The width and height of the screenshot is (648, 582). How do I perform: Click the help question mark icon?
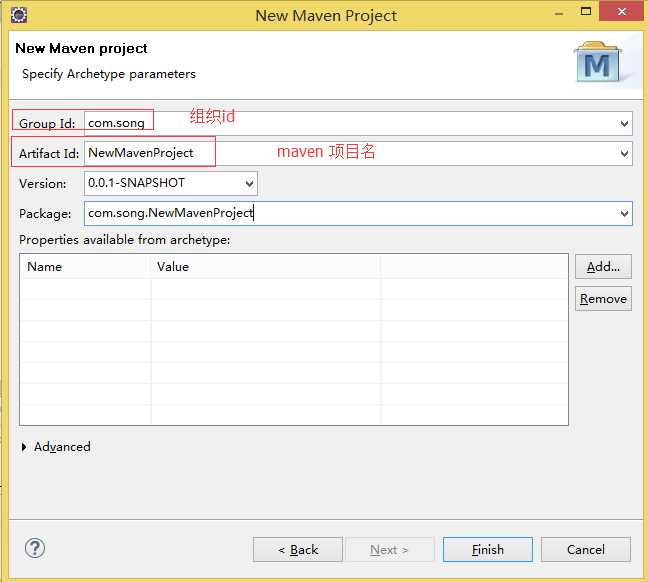click(x=35, y=549)
